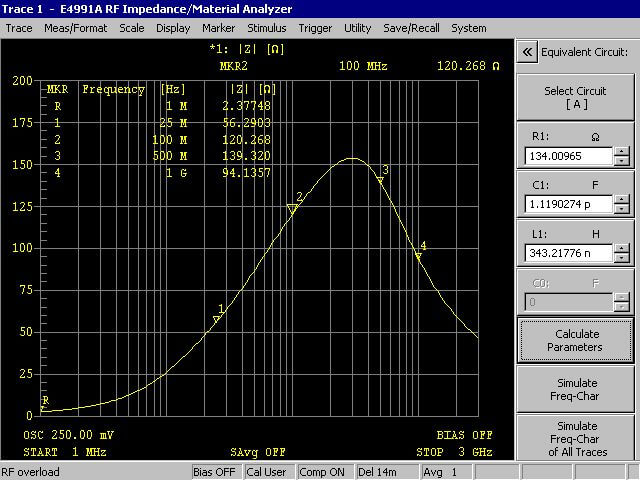This screenshot has width=640, height=480.
Task: Click Simulate Freq-Char of All Traces
Action: coord(576,438)
